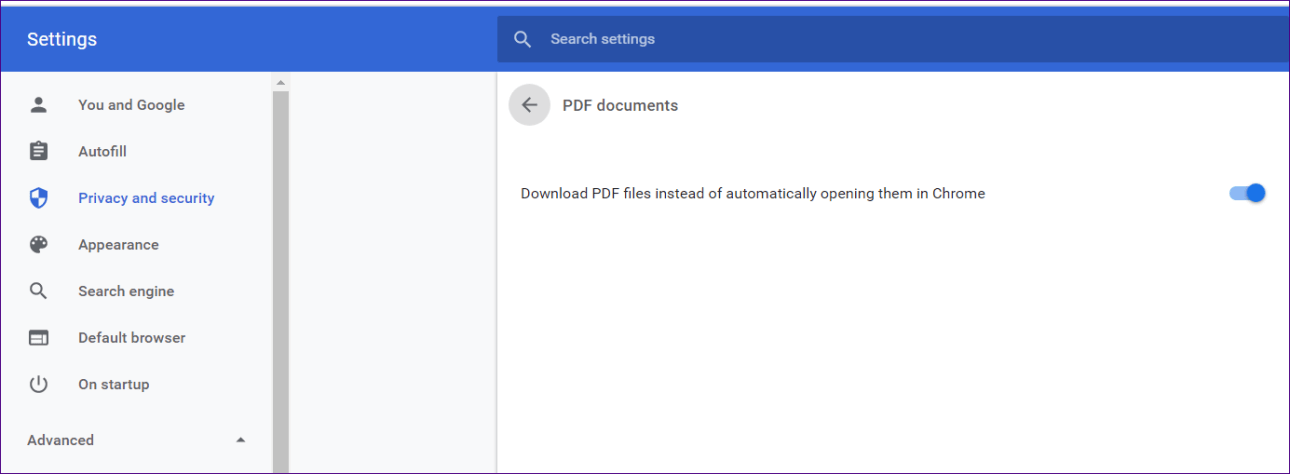Open the You and Google settings page
The height and width of the screenshot is (474, 1290).
131,105
